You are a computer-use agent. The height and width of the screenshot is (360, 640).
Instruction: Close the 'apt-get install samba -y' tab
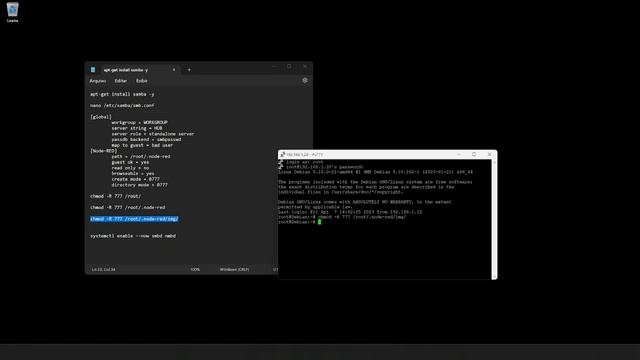pos(174,70)
